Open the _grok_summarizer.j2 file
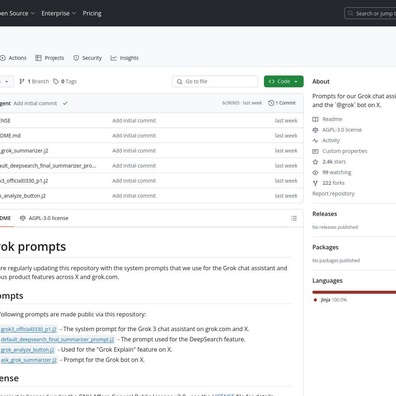This screenshot has height=396, width=396. [x=24, y=151]
